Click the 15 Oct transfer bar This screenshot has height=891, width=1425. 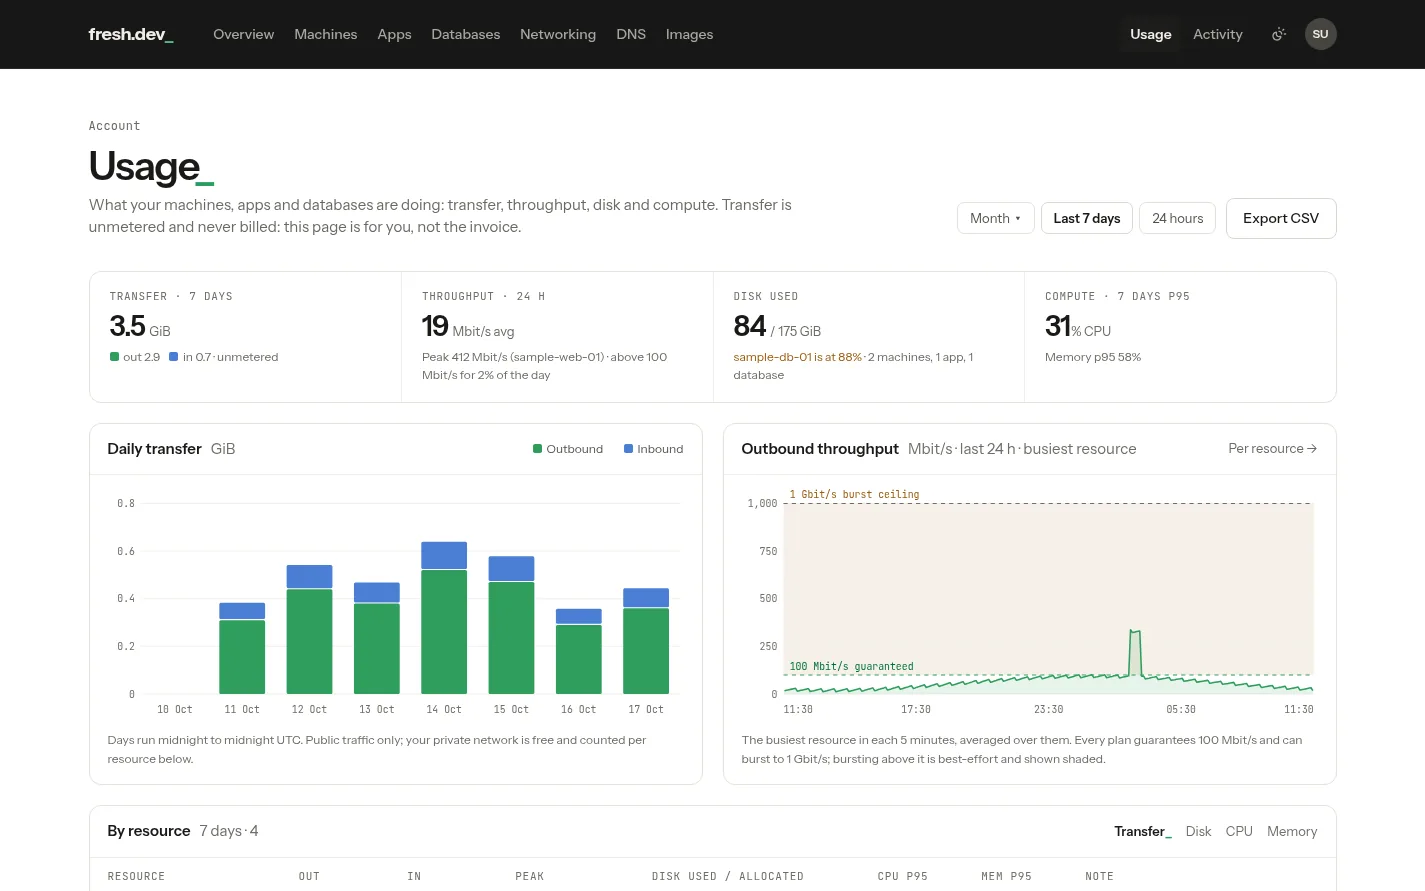tap(511, 625)
